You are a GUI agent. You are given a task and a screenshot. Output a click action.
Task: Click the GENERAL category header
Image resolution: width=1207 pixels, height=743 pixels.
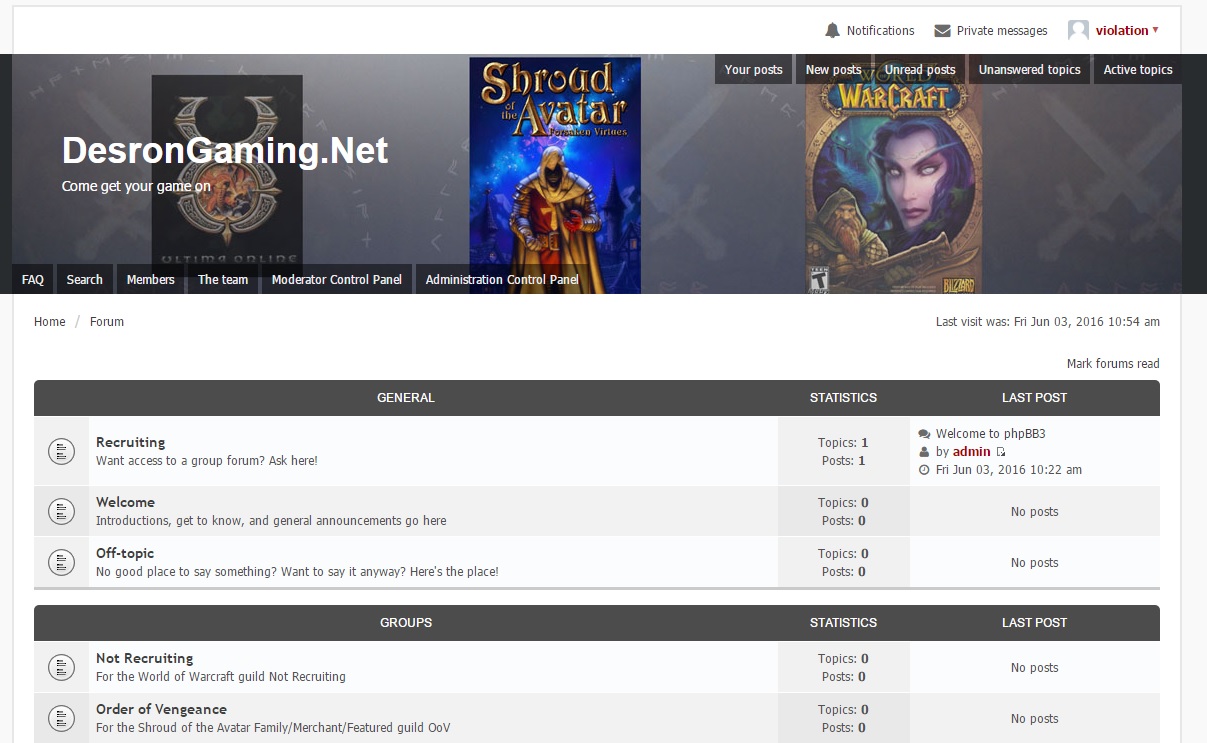tap(406, 398)
